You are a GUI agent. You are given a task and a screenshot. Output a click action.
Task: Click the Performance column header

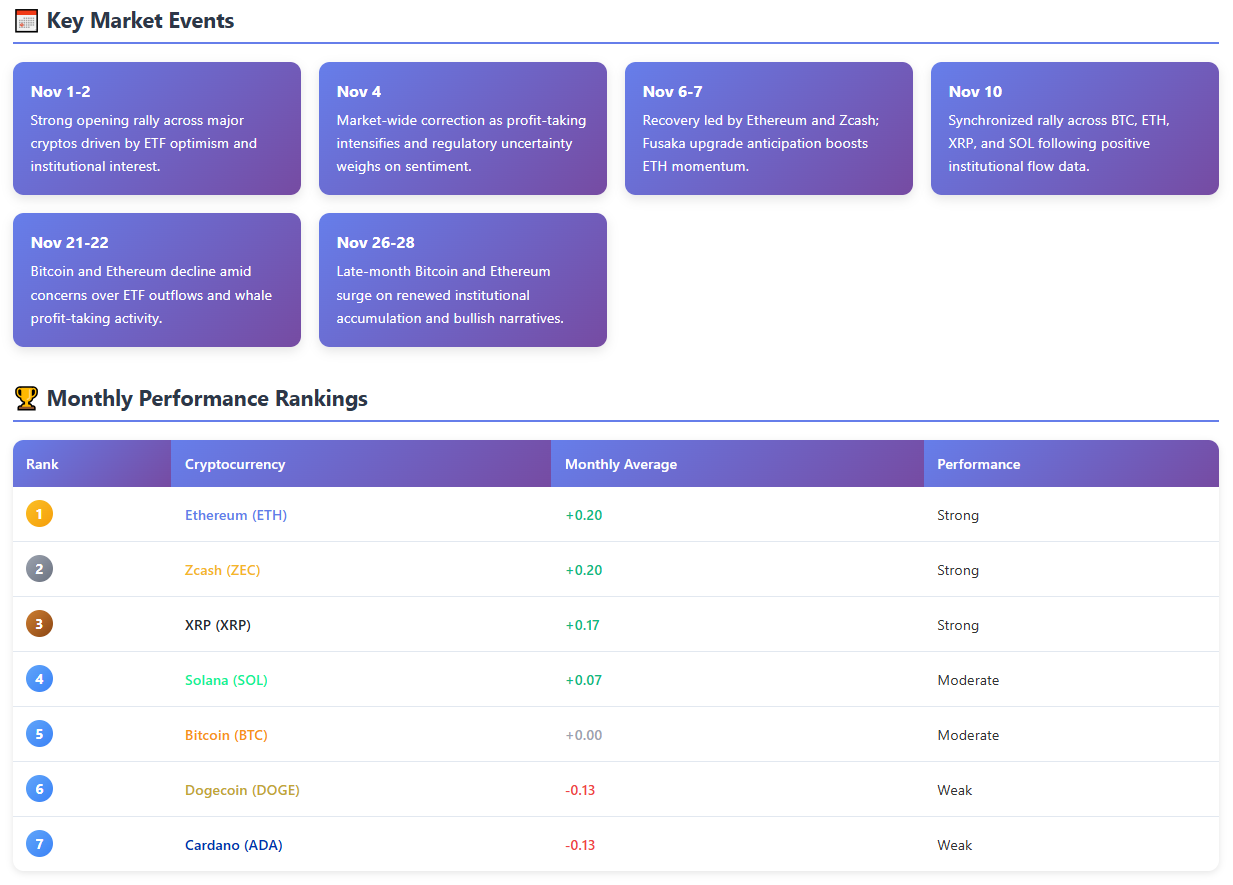click(1071, 464)
